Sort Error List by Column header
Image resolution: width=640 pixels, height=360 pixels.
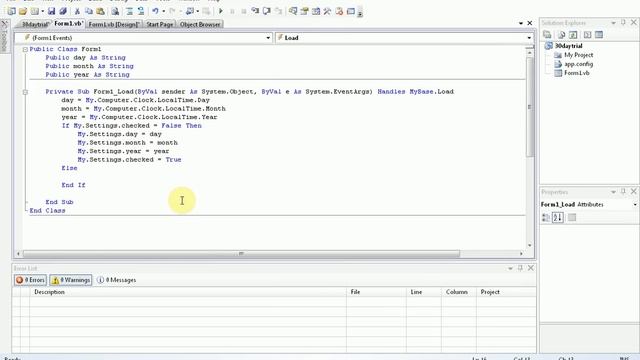click(458, 292)
